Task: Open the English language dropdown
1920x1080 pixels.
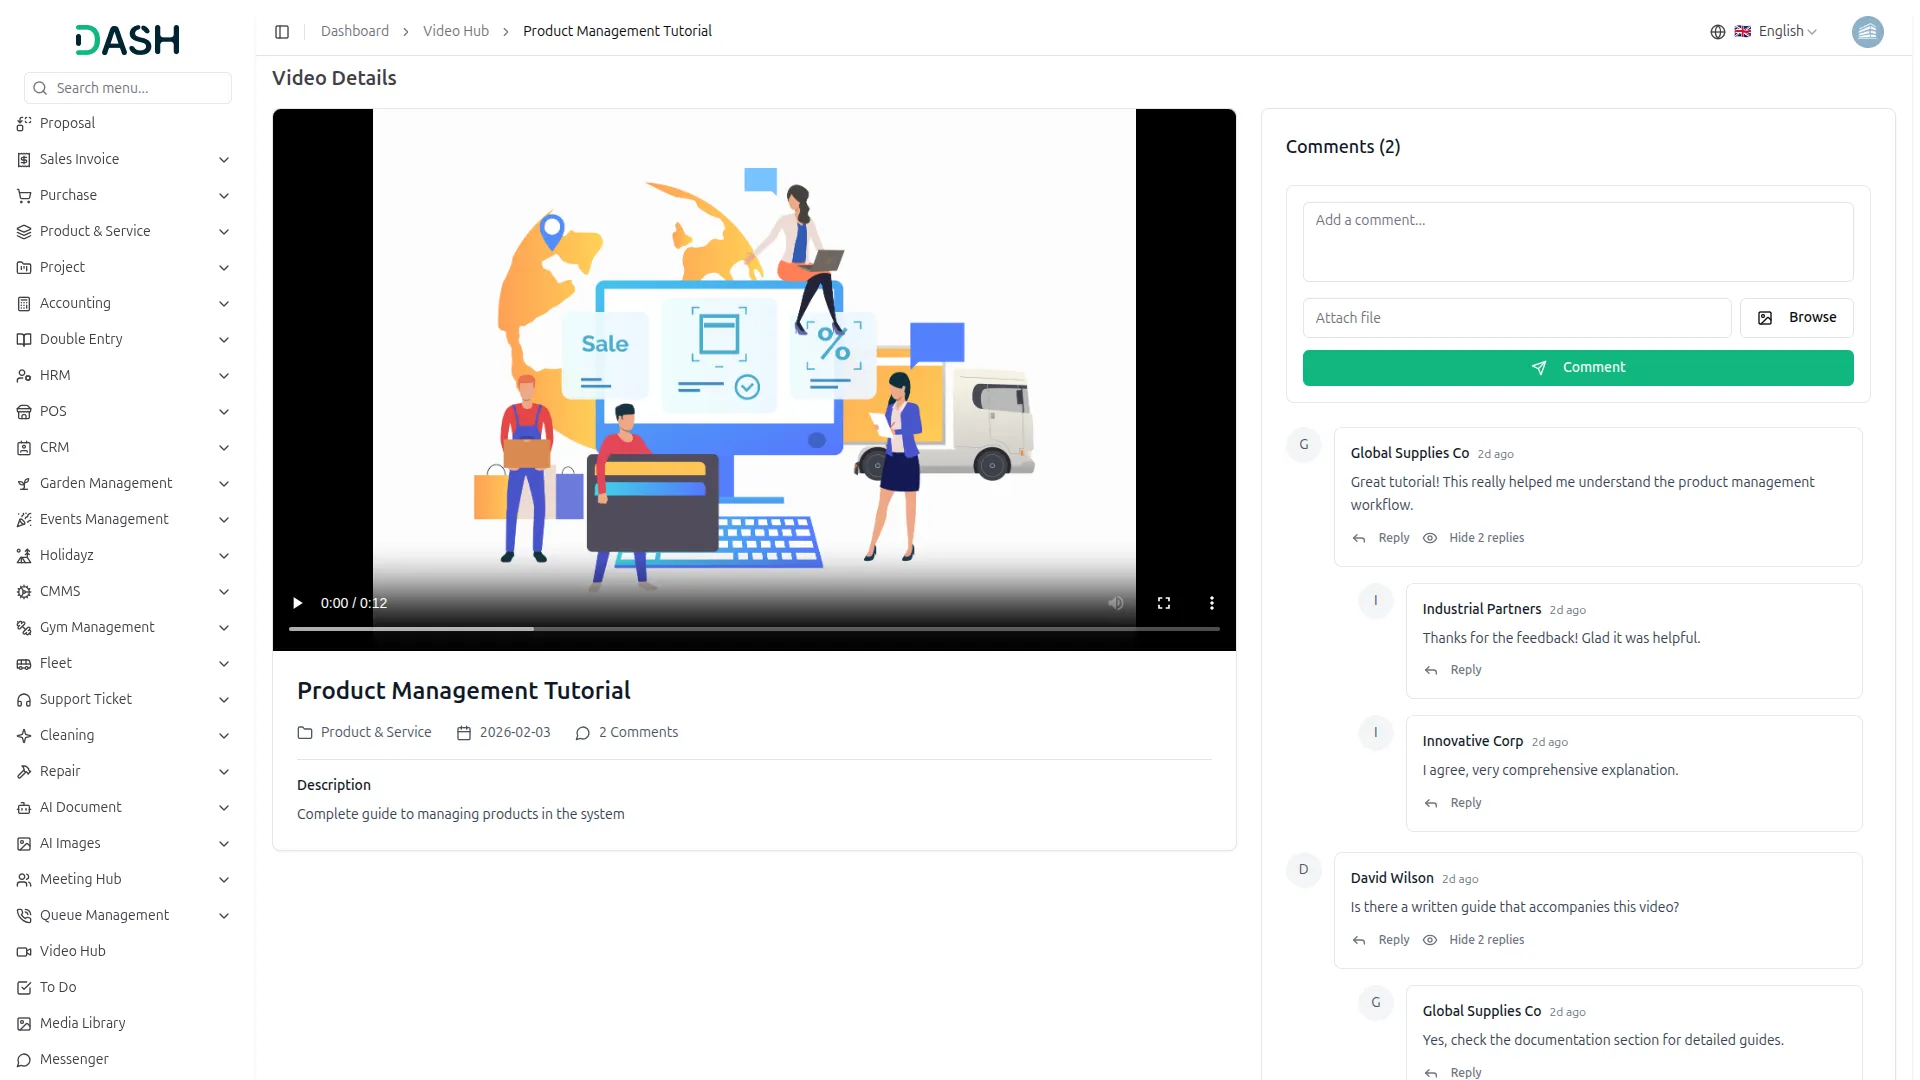Action: (1783, 31)
